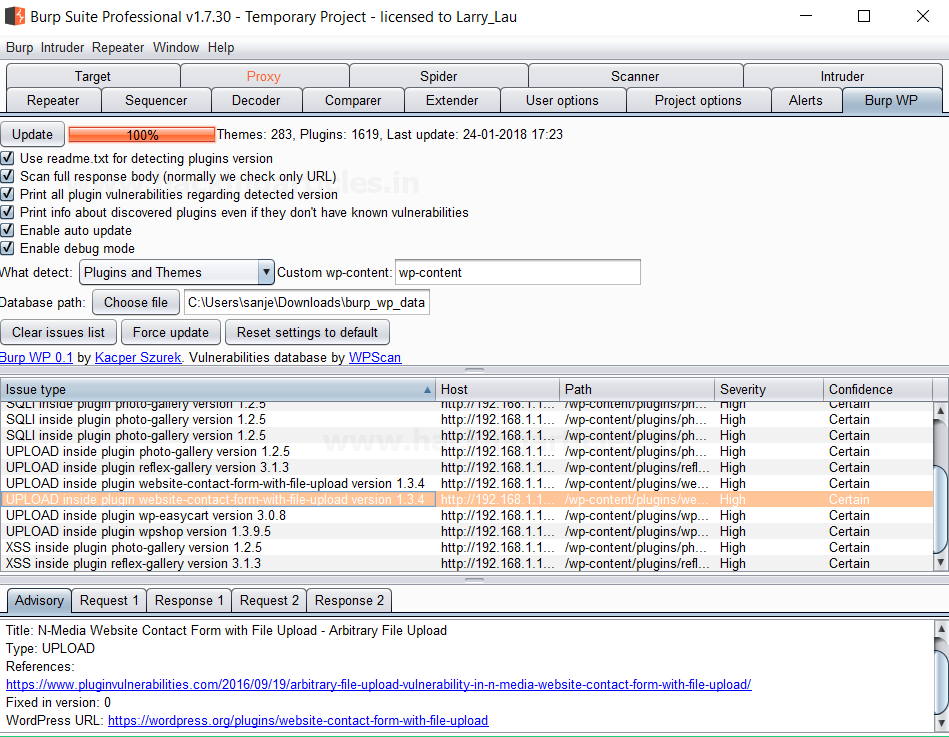Open the wordpress.org plugin URL link
Image resolution: width=949 pixels, height=737 pixels.
pos(298,721)
